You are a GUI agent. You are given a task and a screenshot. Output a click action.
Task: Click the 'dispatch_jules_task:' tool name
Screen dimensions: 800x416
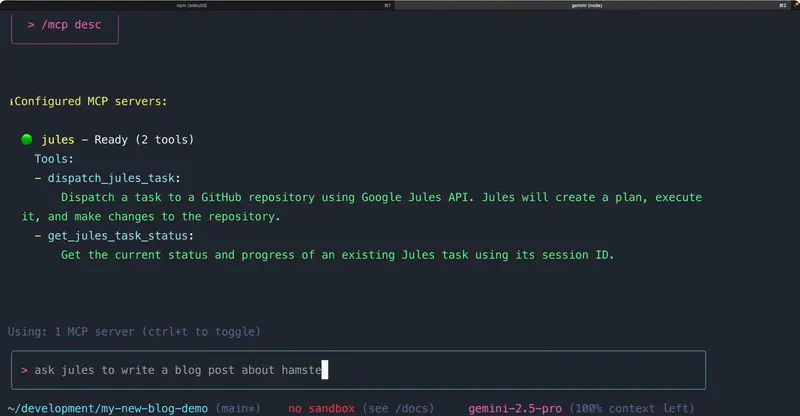(114, 178)
